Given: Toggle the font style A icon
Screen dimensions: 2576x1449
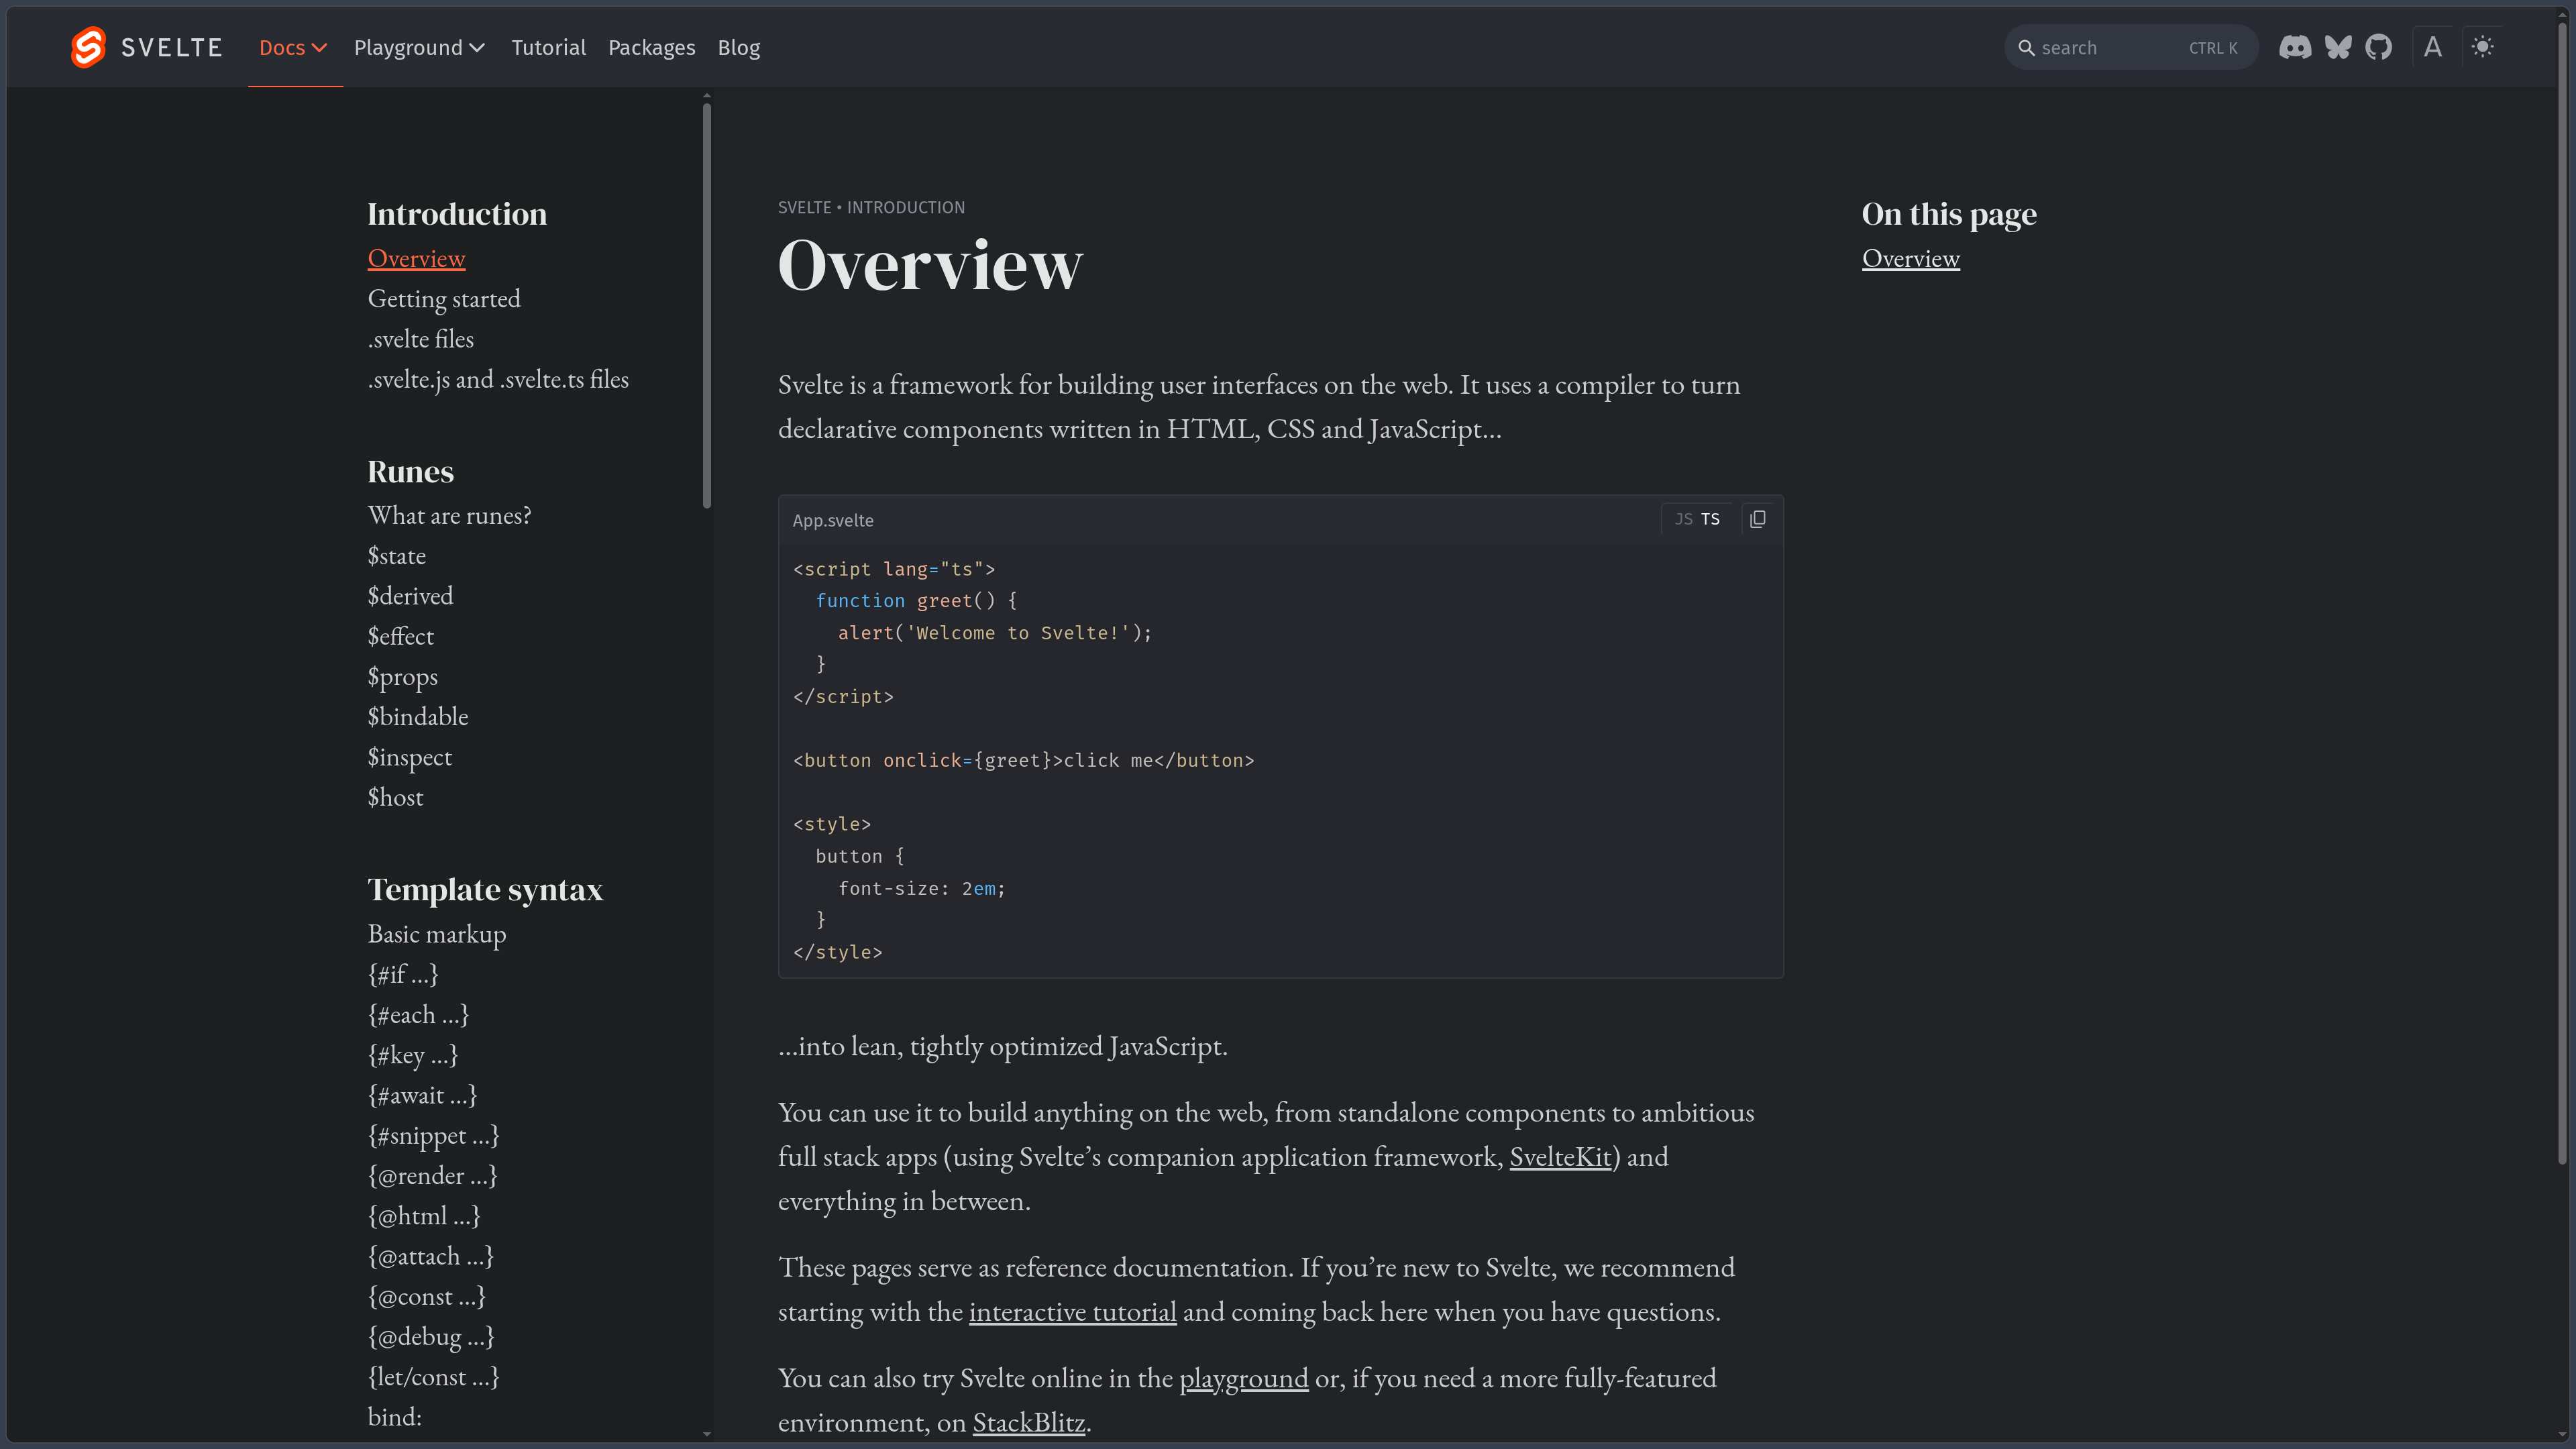Looking at the screenshot, I should 2433,47.
